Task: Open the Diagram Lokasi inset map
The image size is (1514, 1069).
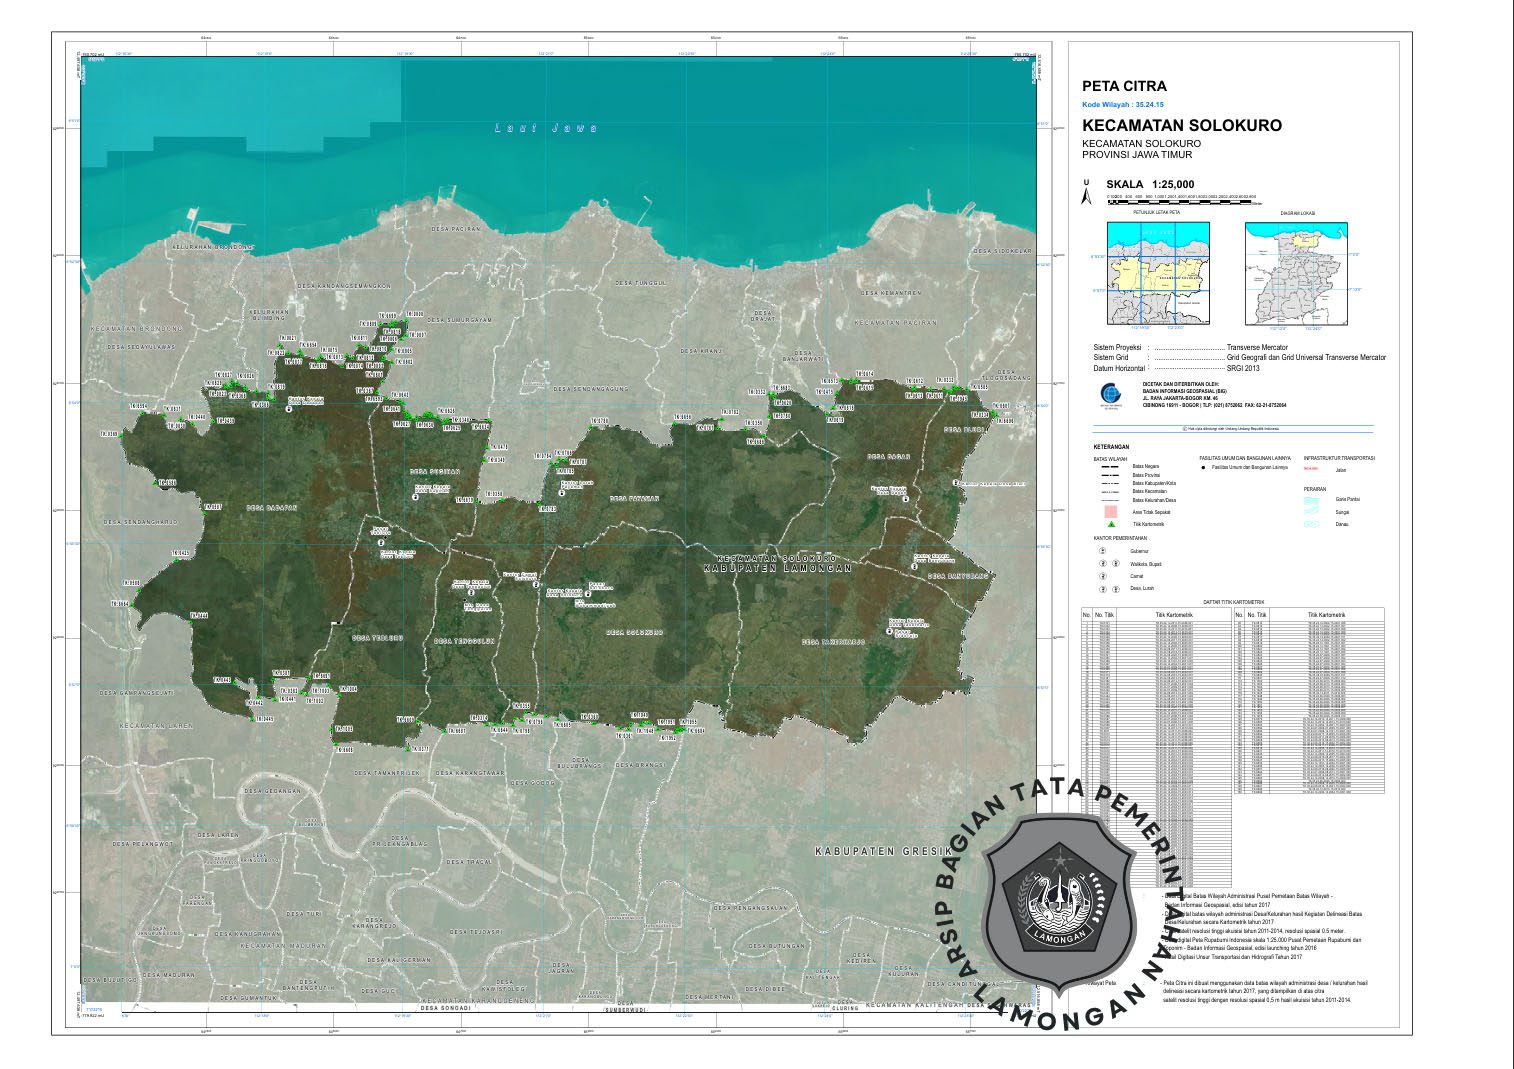Action: click(1296, 273)
